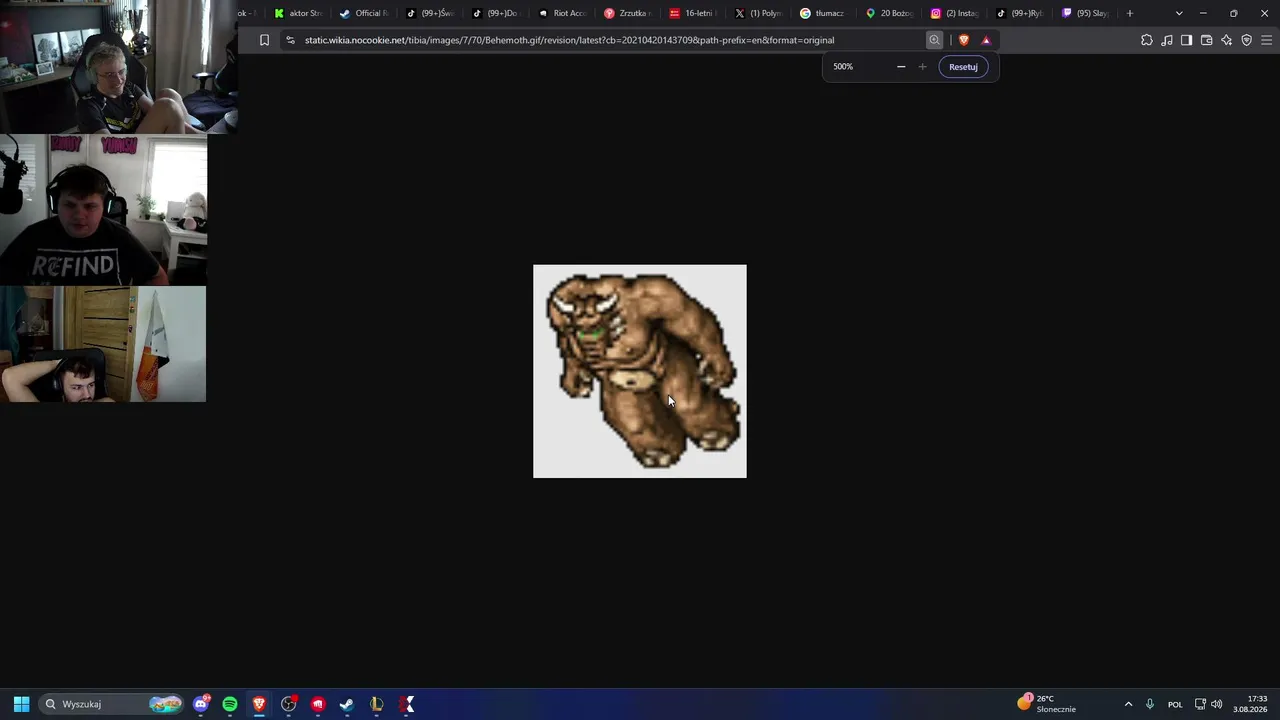Open the media playback control note icon
Screen dimensions: 1280x720
tap(1167, 40)
